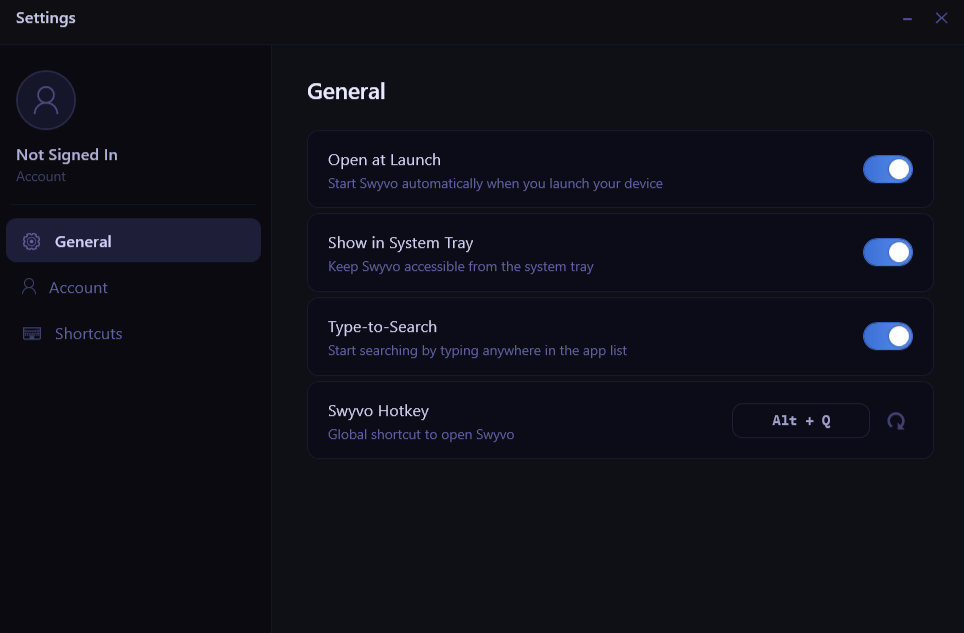Click 'Start Swyvo automatically' description text

click(x=495, y=184)
